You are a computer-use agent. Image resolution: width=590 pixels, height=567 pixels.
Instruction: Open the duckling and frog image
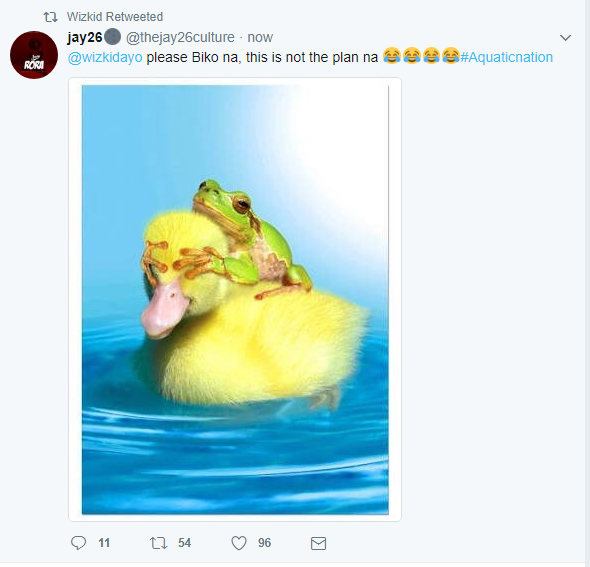(235, 299)
